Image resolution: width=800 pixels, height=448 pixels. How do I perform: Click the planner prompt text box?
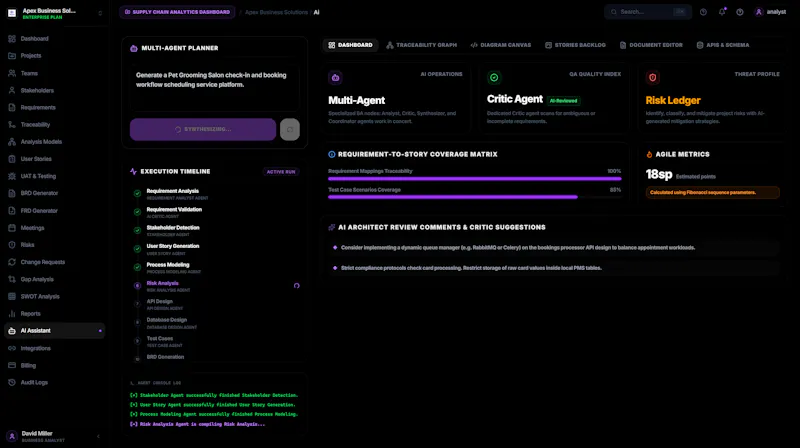(214, 88)
